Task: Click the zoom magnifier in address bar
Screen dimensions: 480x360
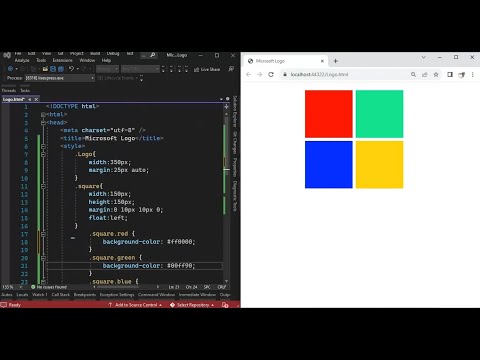Action: coord(413,75)
